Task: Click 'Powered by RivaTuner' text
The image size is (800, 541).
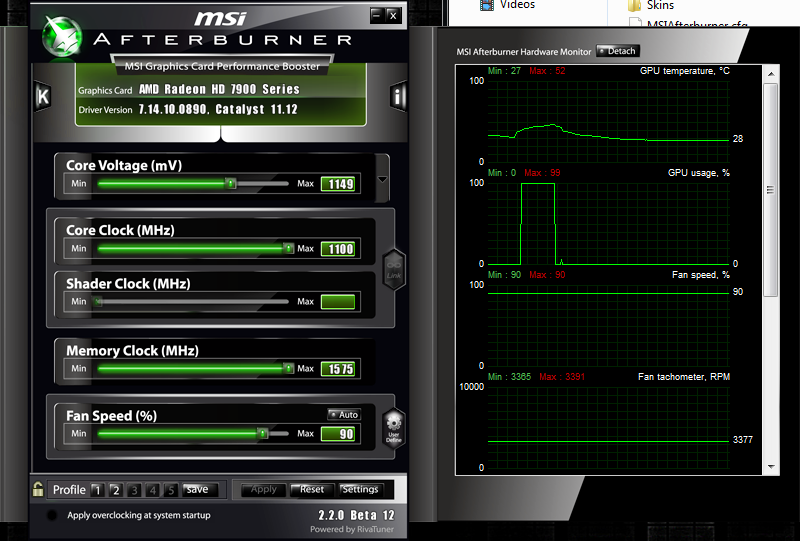Action: (x=352, y=529)
